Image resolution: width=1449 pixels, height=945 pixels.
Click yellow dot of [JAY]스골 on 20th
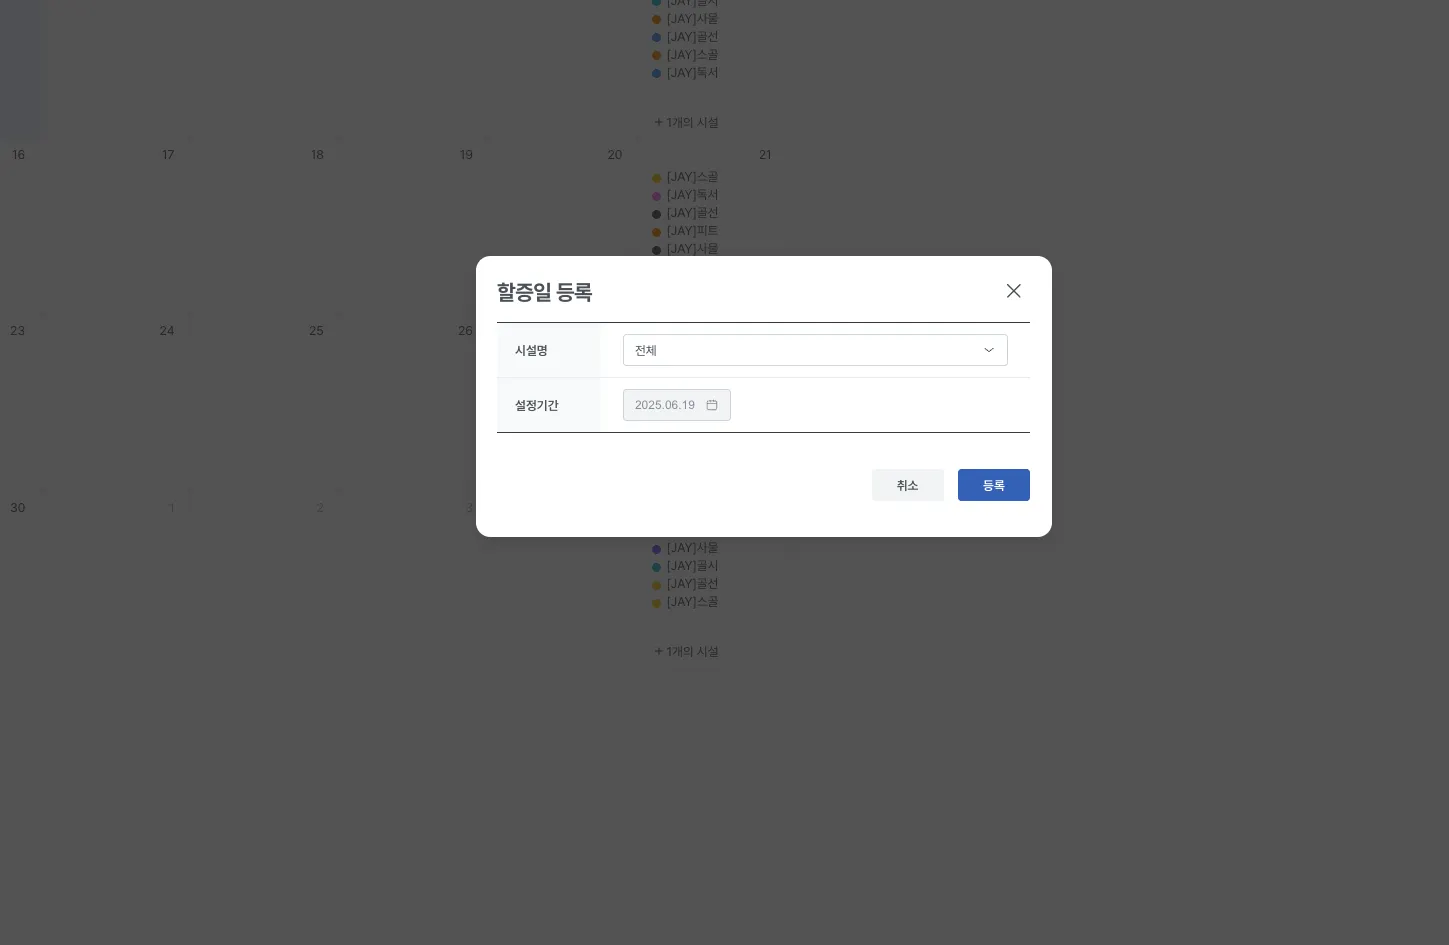pos(657,178)
